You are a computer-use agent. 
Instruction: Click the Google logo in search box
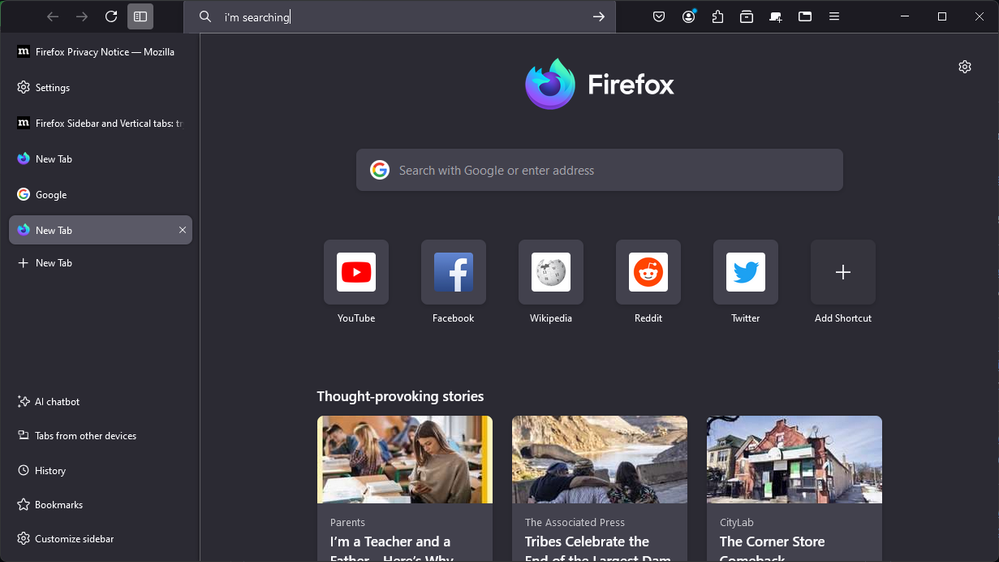(380, 170)
